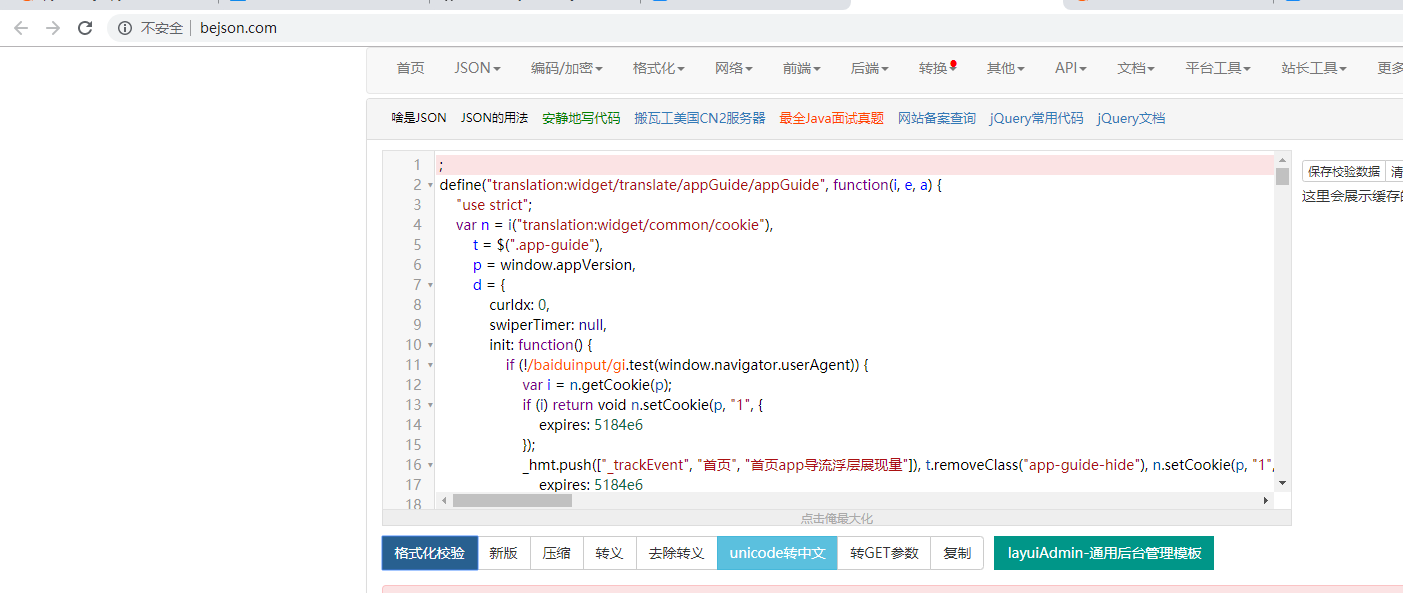Open the 站长工具 menu
1403x593 pixels.
pyautogui.click(x=1313, y=68)
